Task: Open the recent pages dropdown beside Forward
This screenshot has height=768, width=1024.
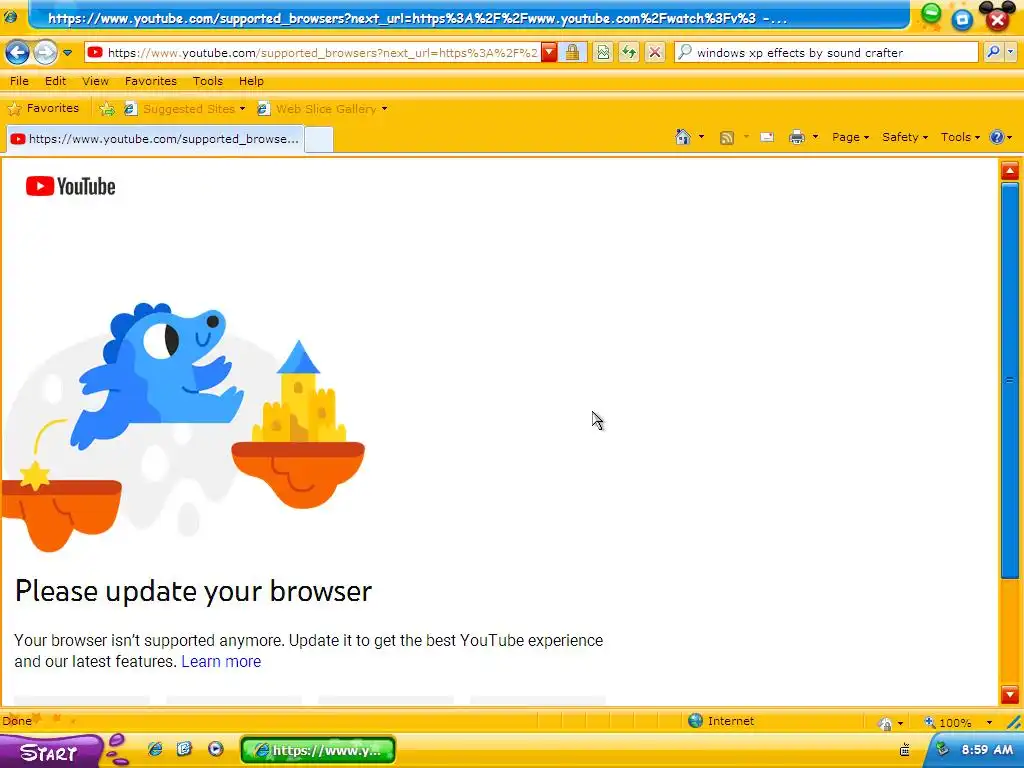Action: coord(67,53)
